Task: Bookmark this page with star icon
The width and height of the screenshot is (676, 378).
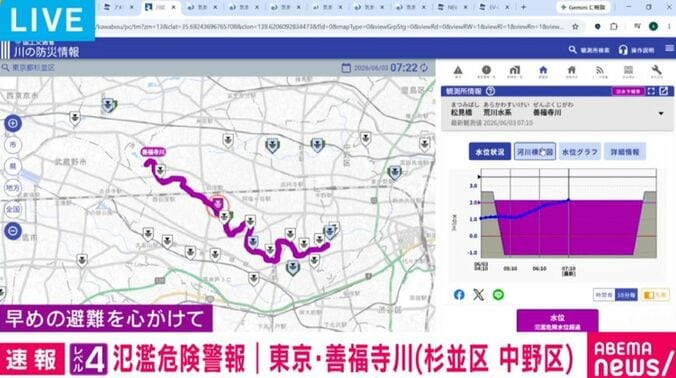Action: 575,27
